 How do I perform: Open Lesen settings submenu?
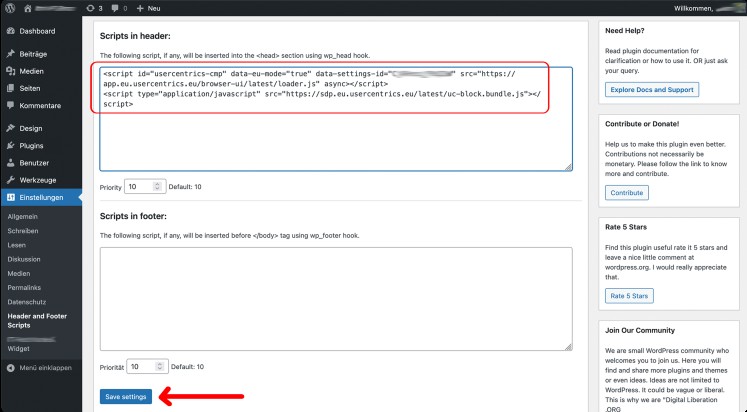(17, 245)
